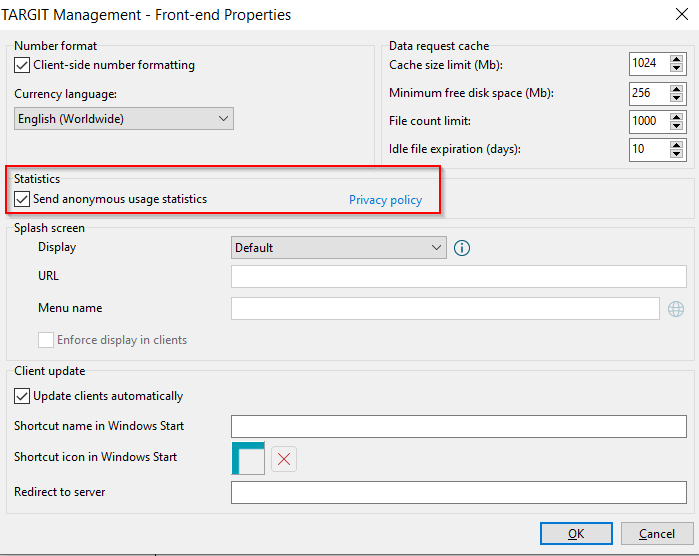Image resolution: width=699 pixels, height=556 pixels.
Task: Focus the Menu name text field
Action: click(445, 309)
